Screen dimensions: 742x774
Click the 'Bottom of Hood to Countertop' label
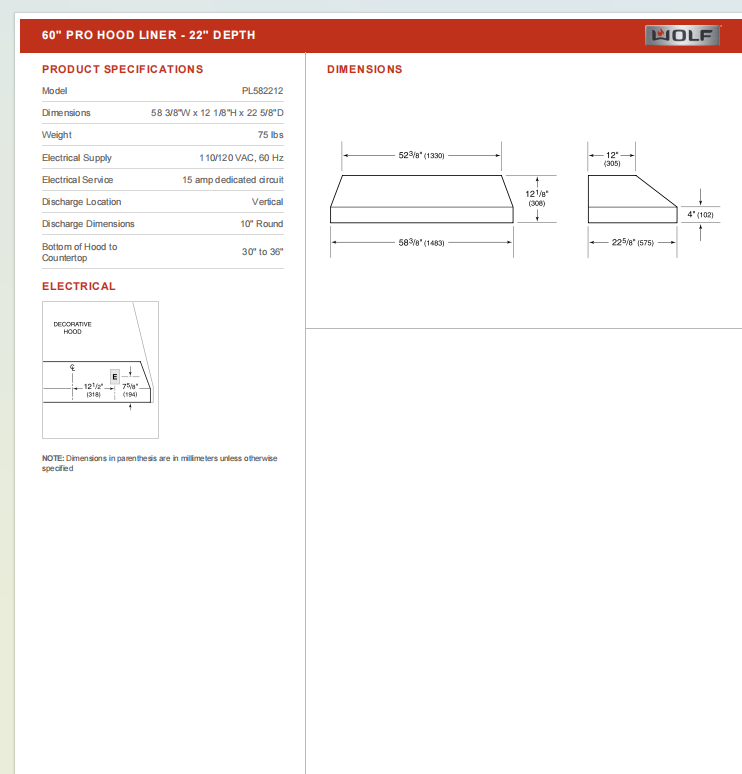(x=79, y=252)
